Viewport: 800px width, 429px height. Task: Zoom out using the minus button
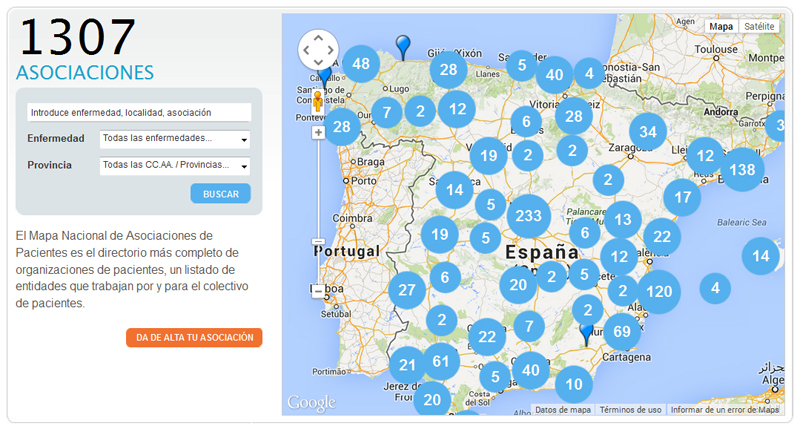point(318,291)
